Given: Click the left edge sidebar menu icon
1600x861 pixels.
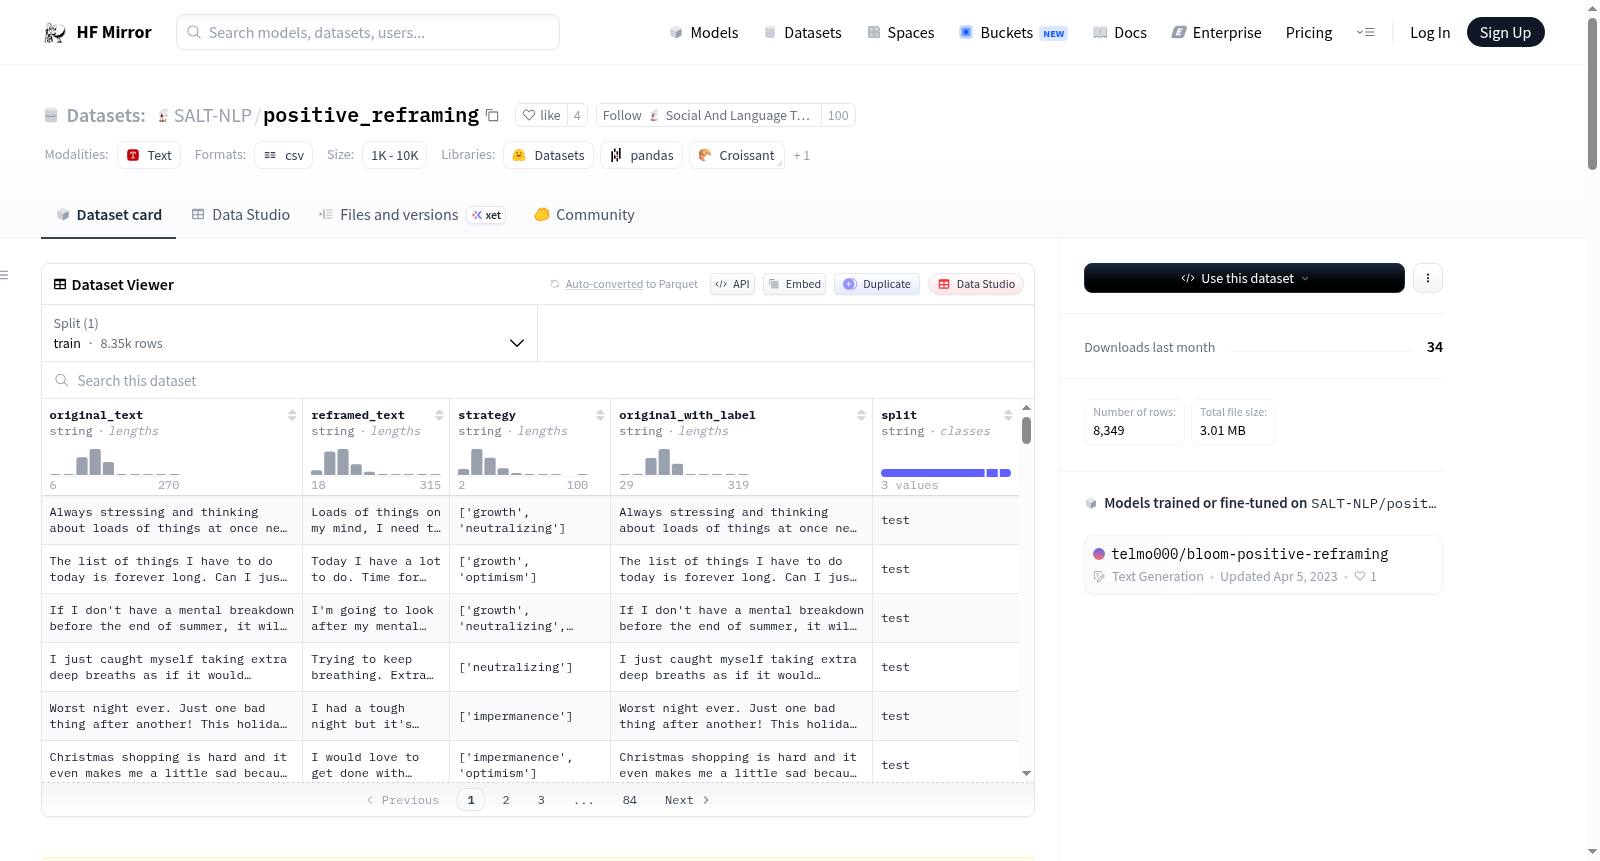Looking at the screenshot, I should pos(4,275).
